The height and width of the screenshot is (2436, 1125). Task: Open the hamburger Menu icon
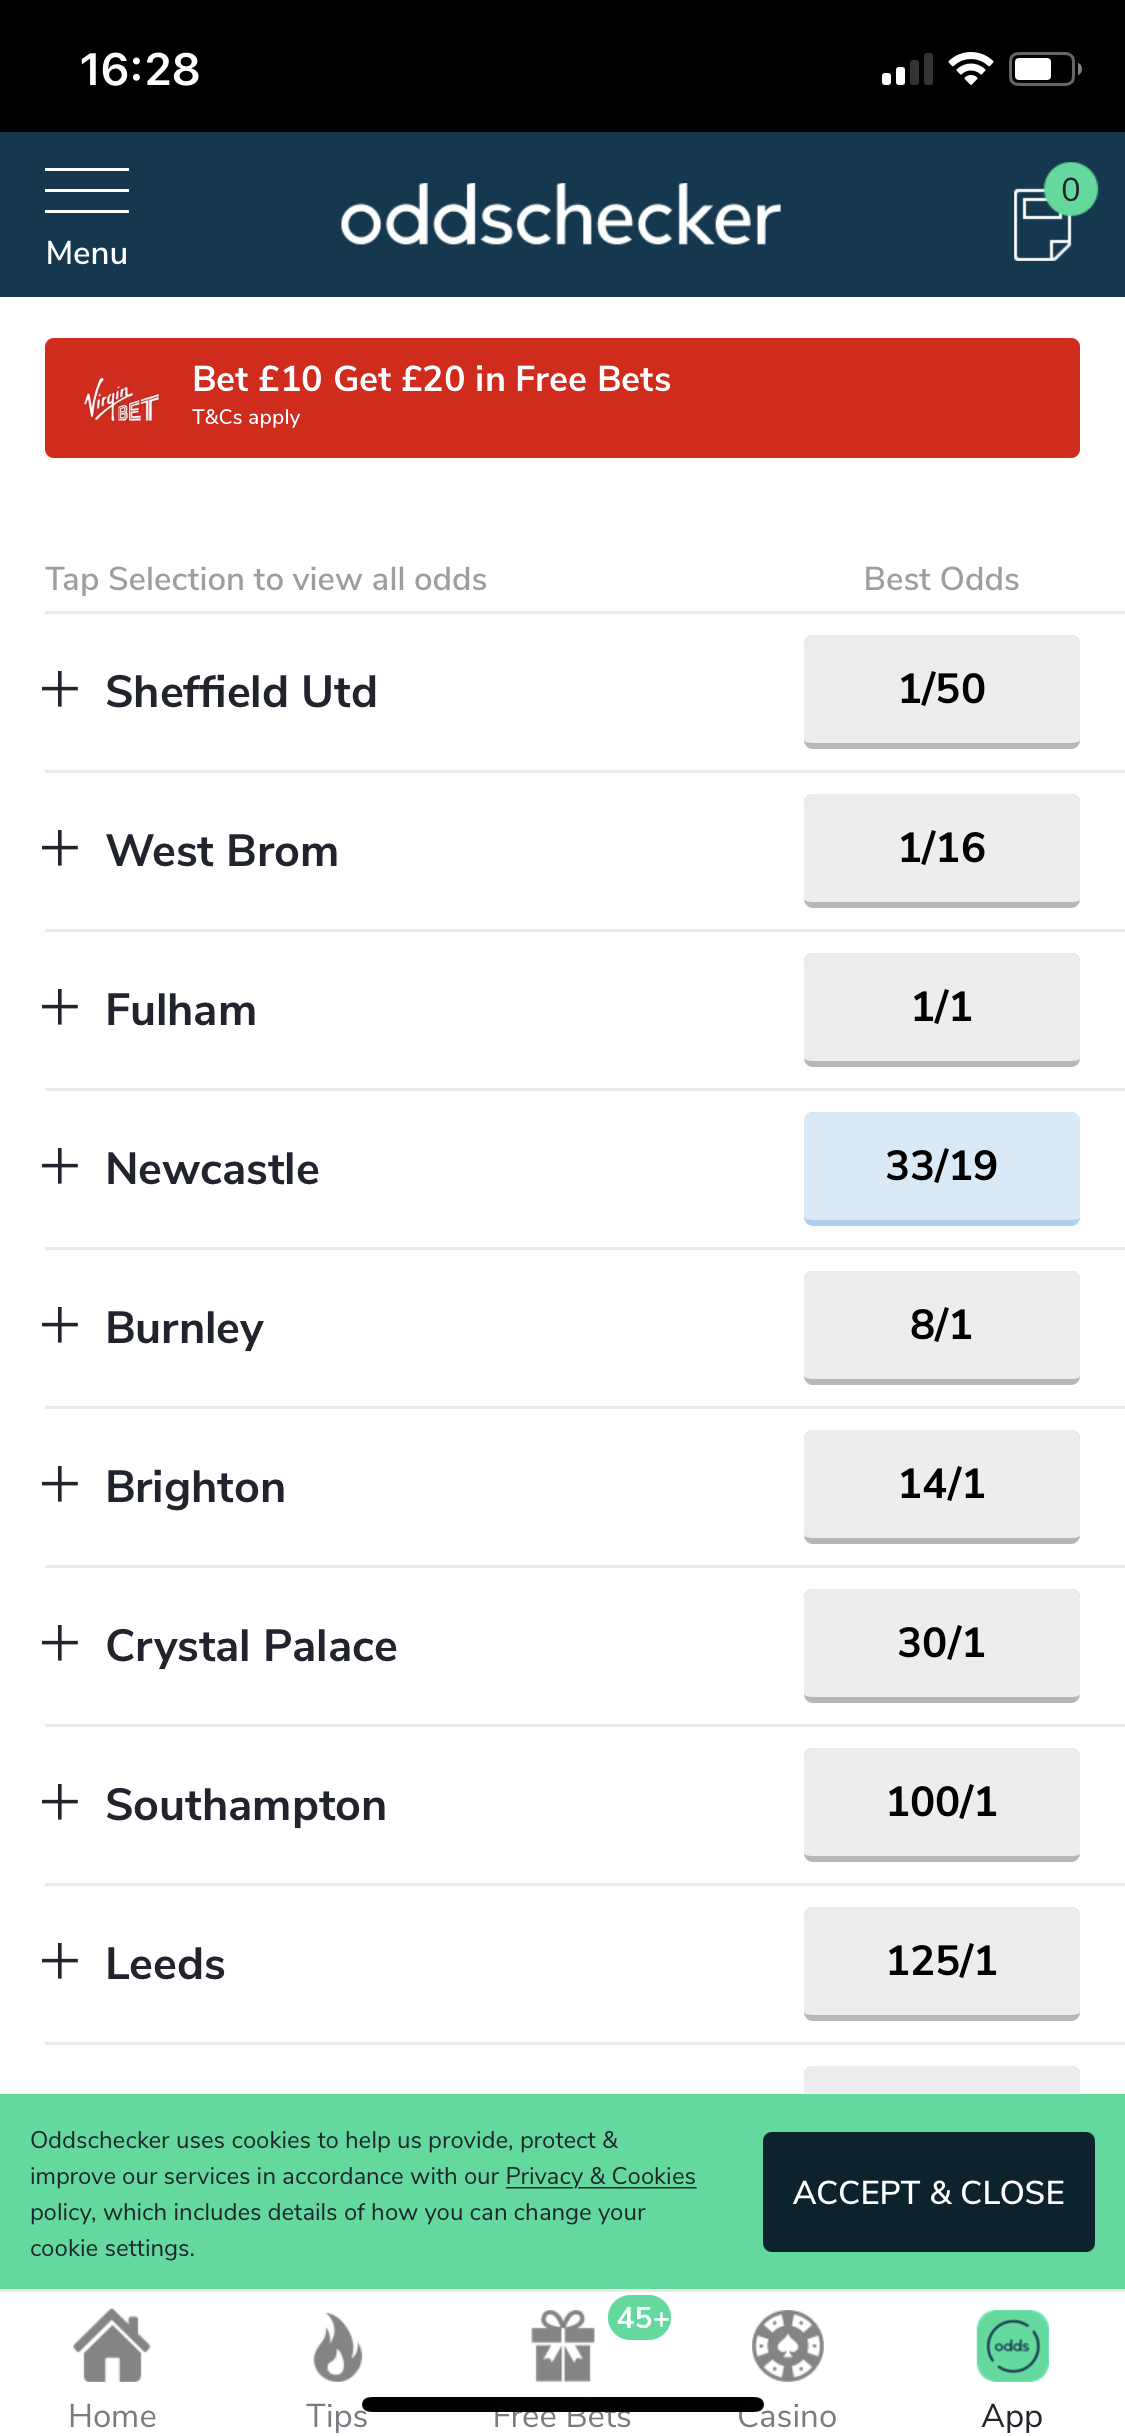click(x=87, y=190)
